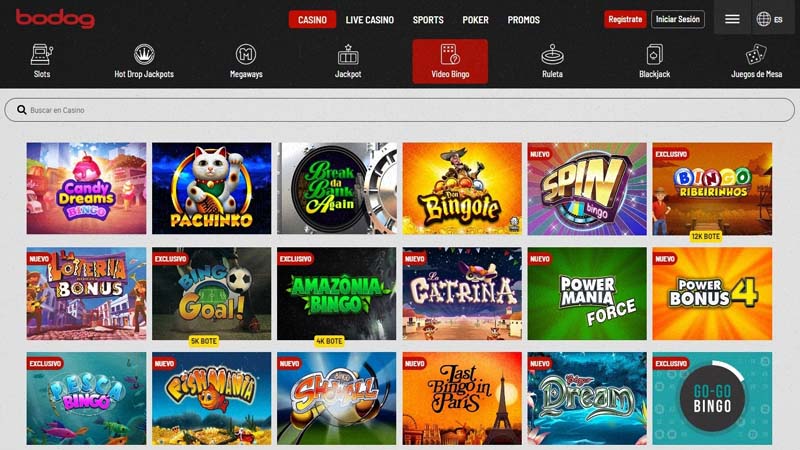
Task: Select the highlighted Video Bingo category
Action: click(x=450, y=61)
